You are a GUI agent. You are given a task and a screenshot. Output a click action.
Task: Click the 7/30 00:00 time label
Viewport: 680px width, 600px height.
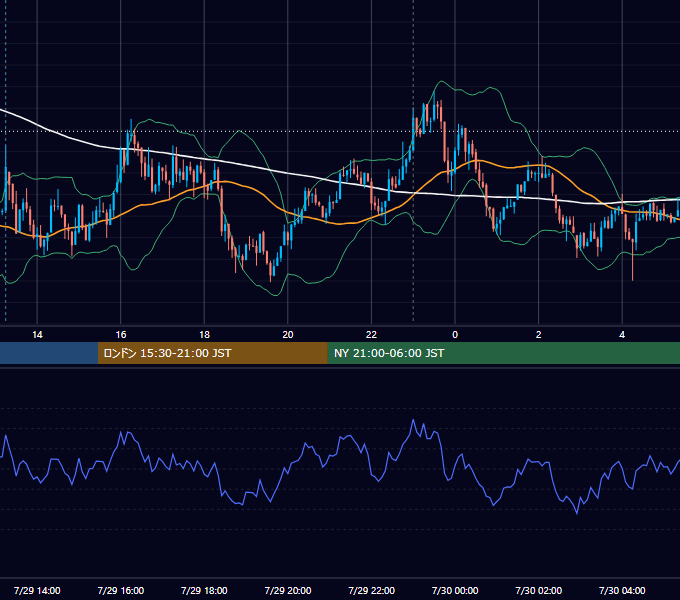[455, 590]
